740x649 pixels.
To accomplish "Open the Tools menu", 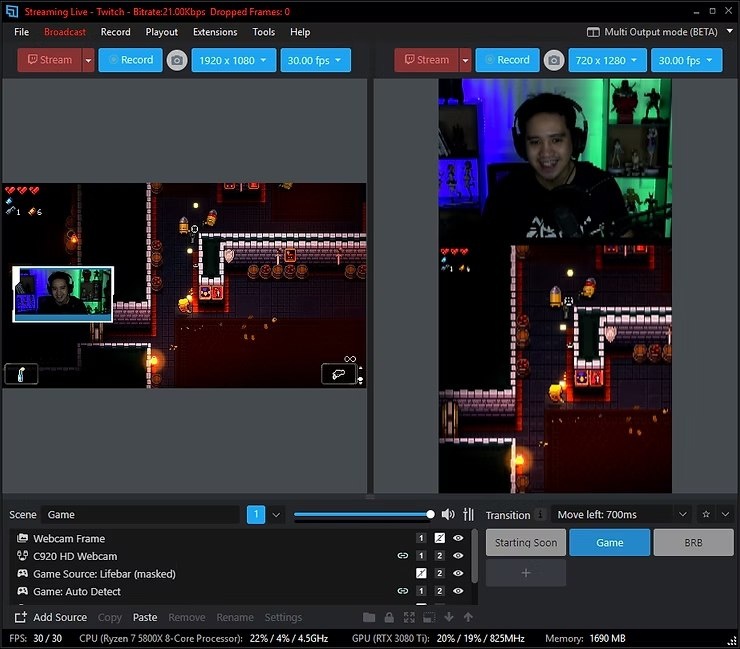I will pyautogui.click(x=263, y=32).
